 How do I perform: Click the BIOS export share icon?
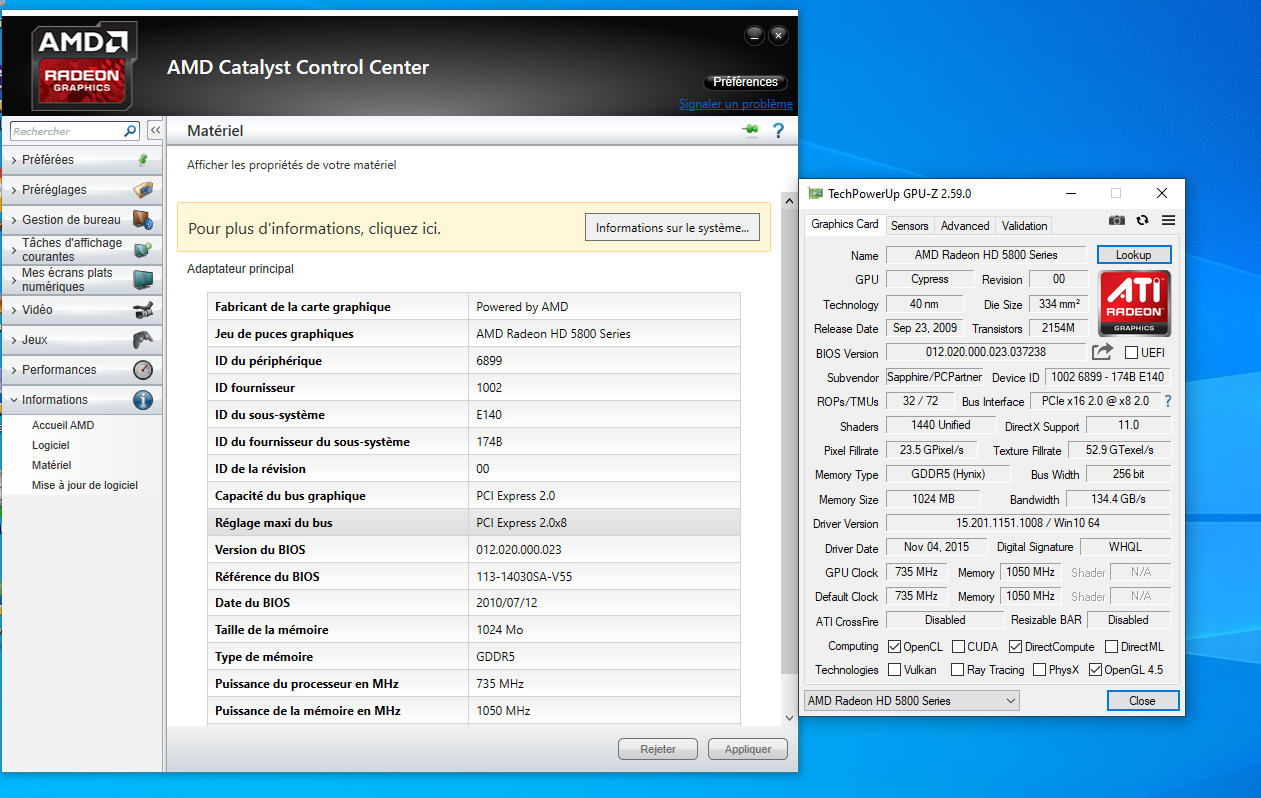1102,352
